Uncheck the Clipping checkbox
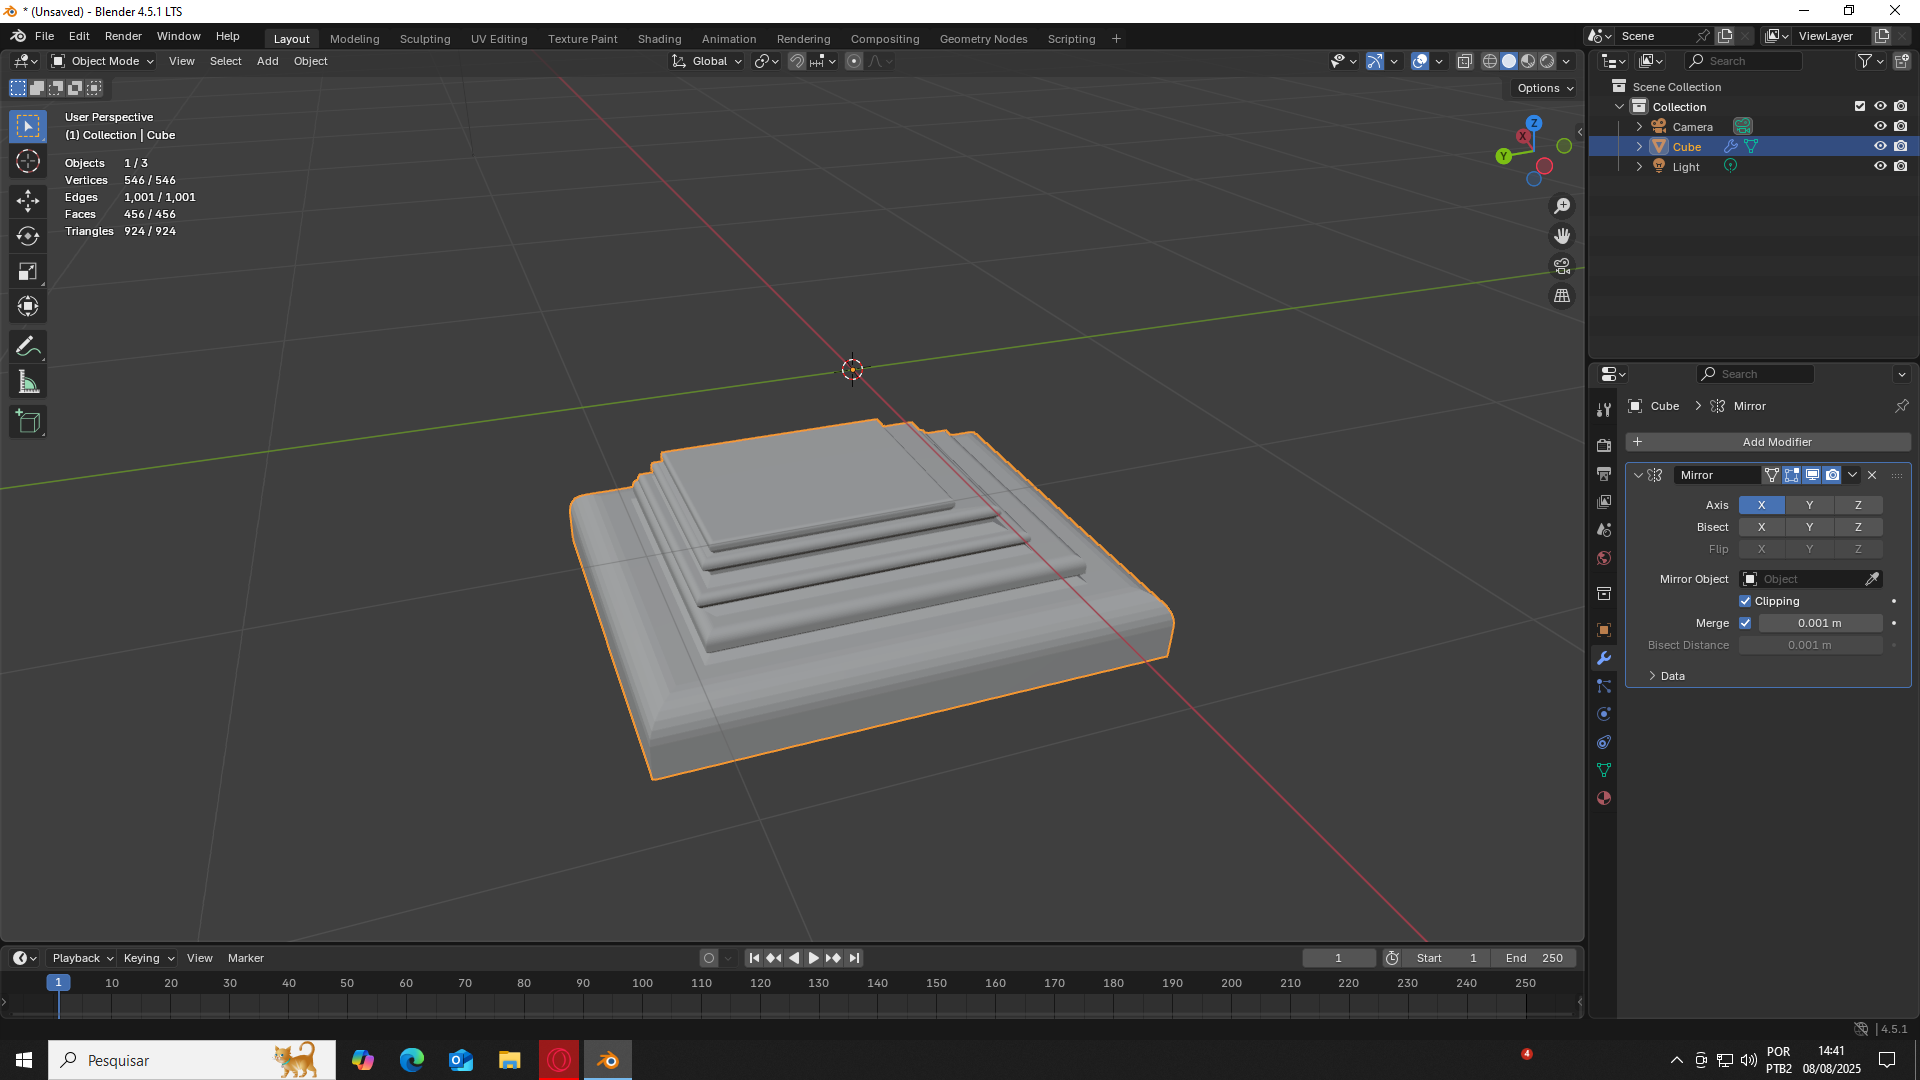 [x=1745, y=601]
